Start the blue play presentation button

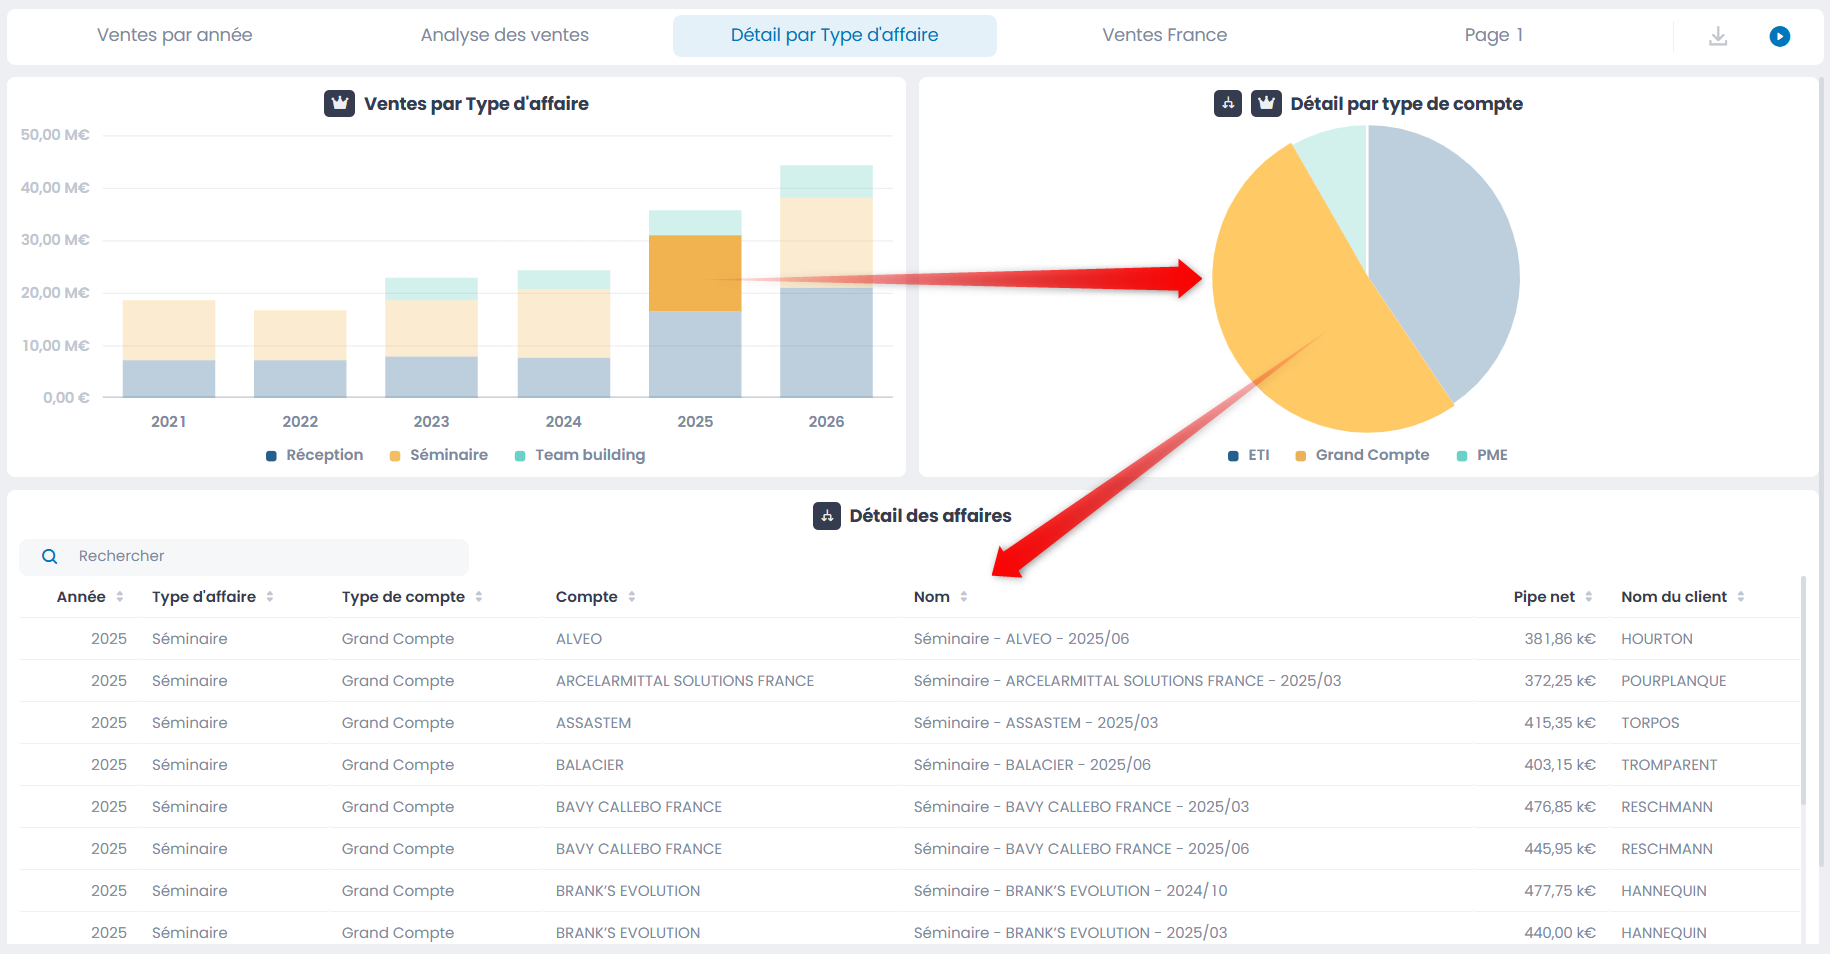[1780, 36]
